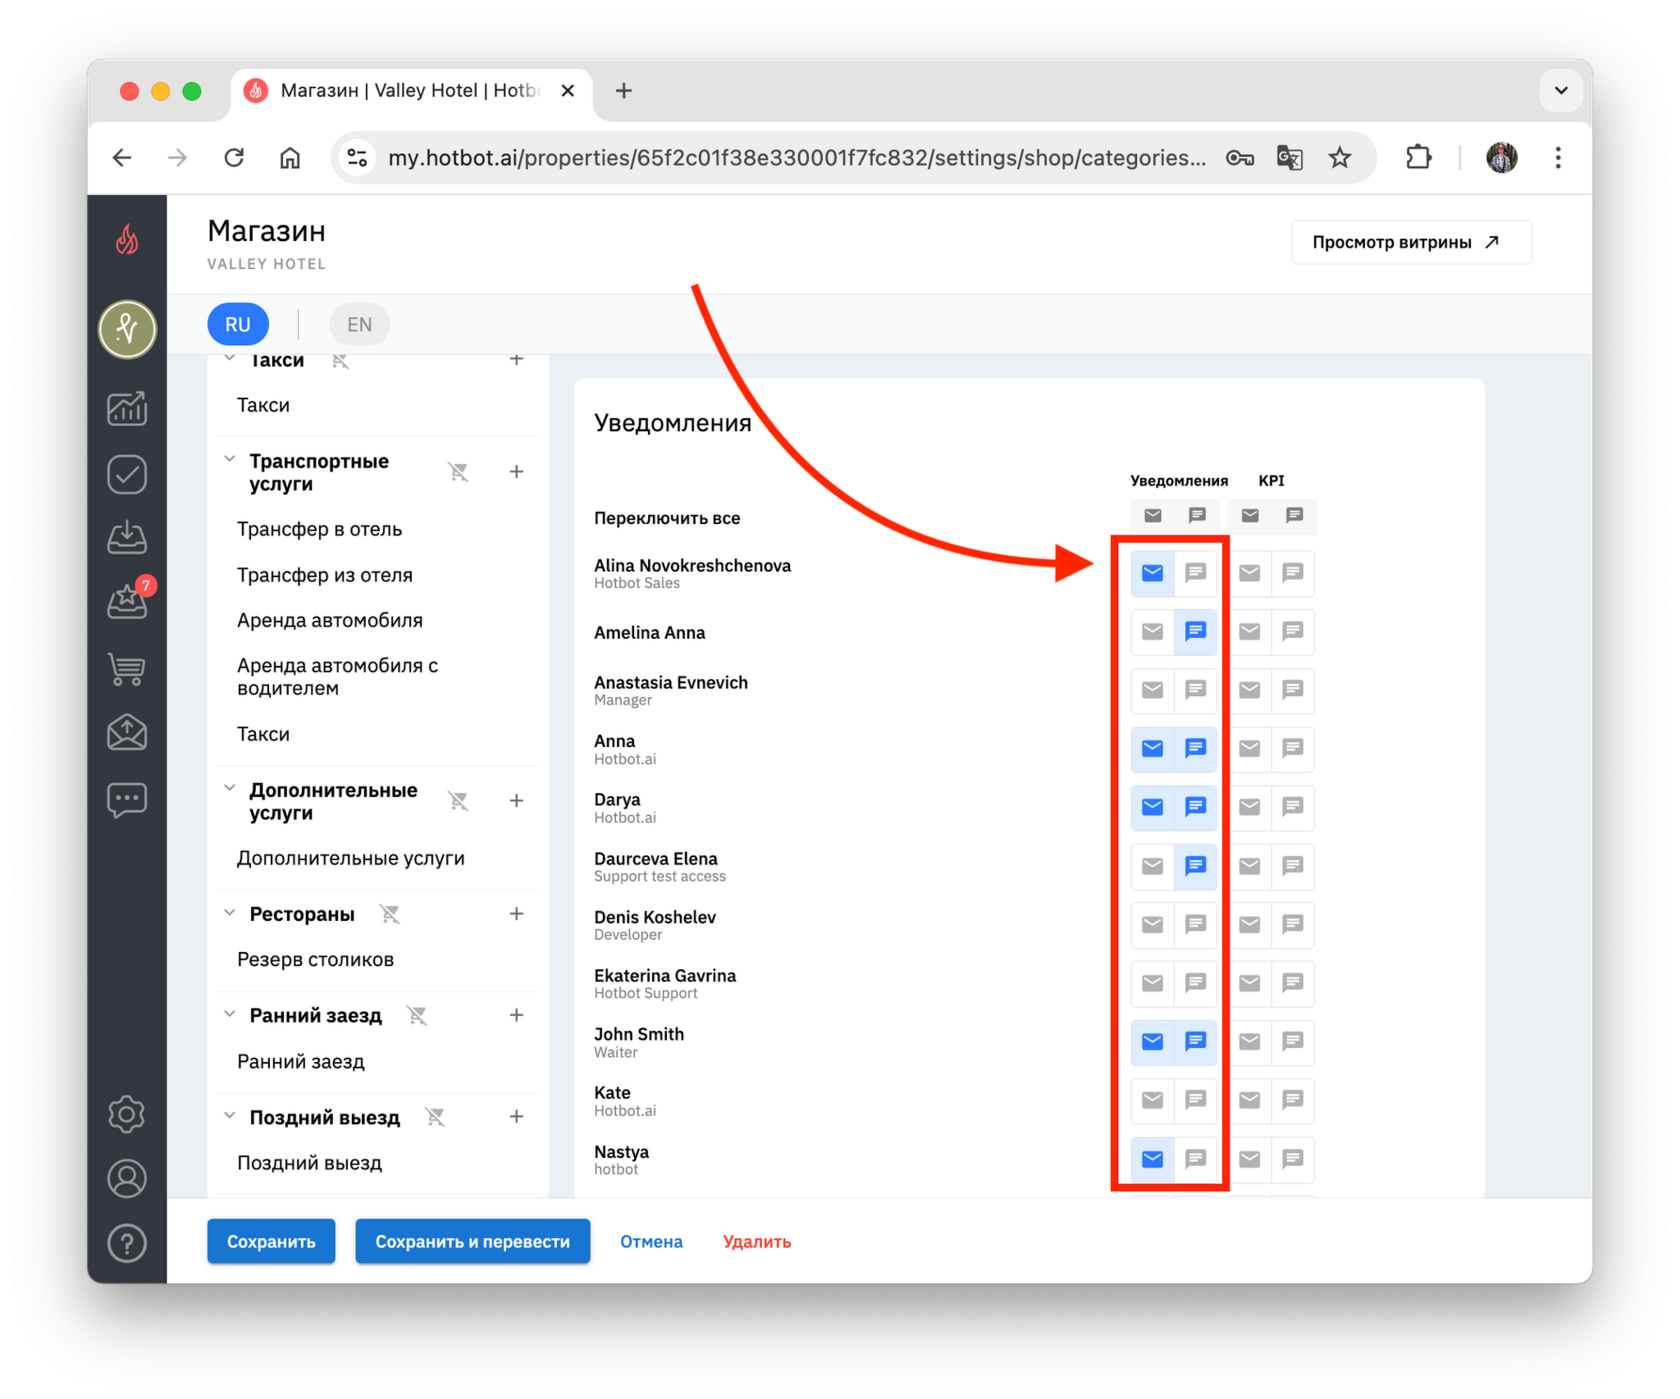
Task: Toggle KPI chat for Ekaterina Gavrina
Action: [x=1293, y=983]
